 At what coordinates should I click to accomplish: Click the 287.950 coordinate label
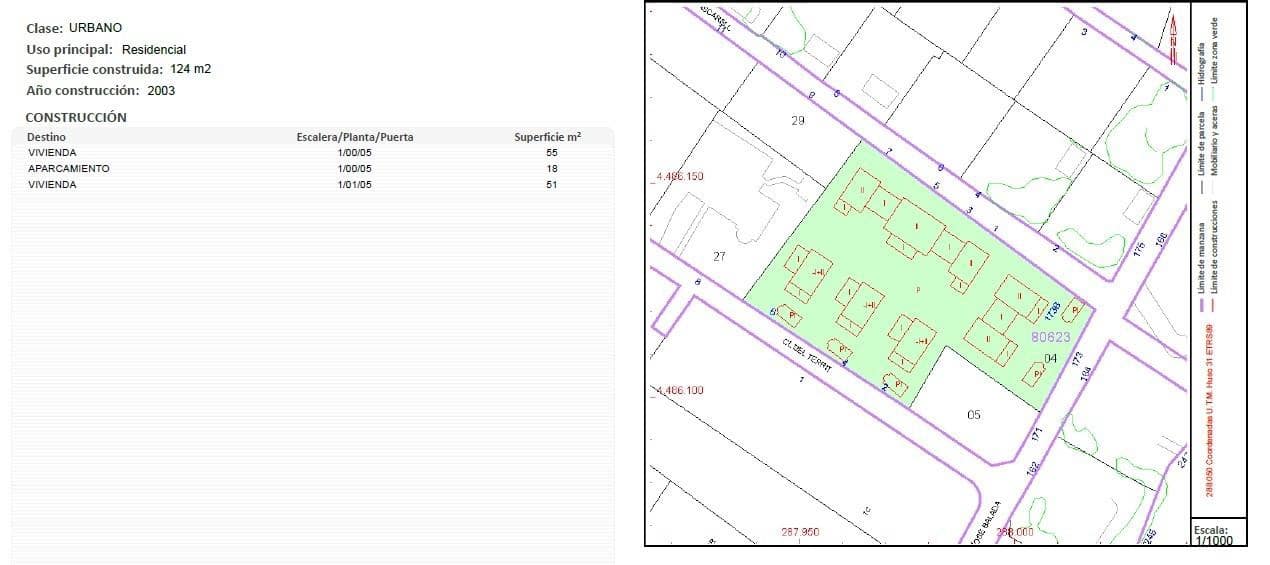(800, 532)
